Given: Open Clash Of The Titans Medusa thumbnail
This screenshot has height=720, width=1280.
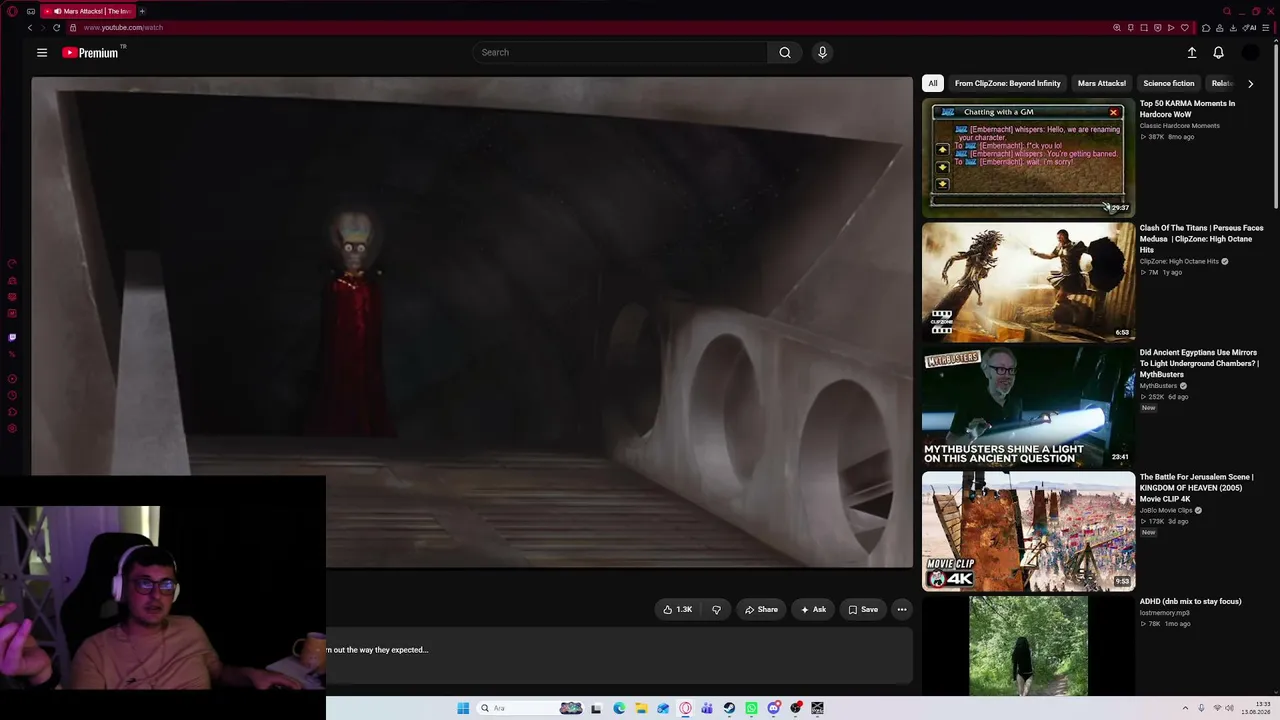Looking at the screenshot, I should [1028, 282].
